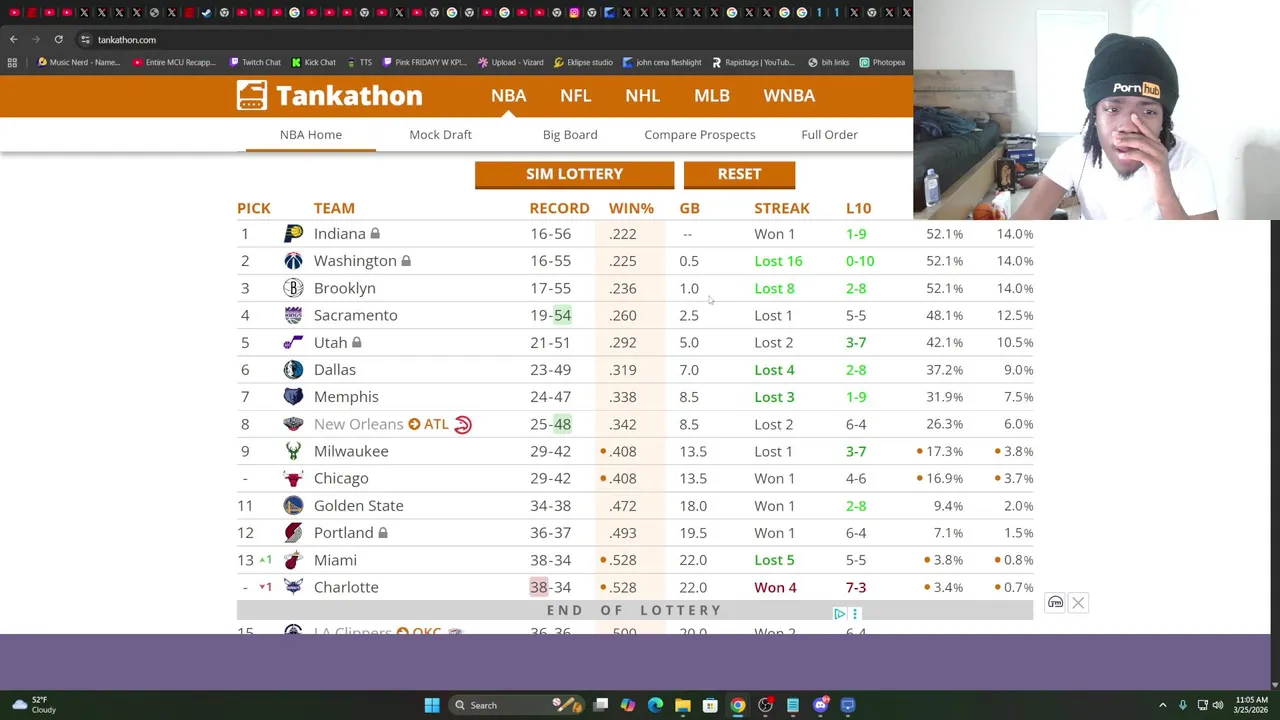Click the RECORD column header
Viewport: 1280px width, 720px height.
[559, 208]
